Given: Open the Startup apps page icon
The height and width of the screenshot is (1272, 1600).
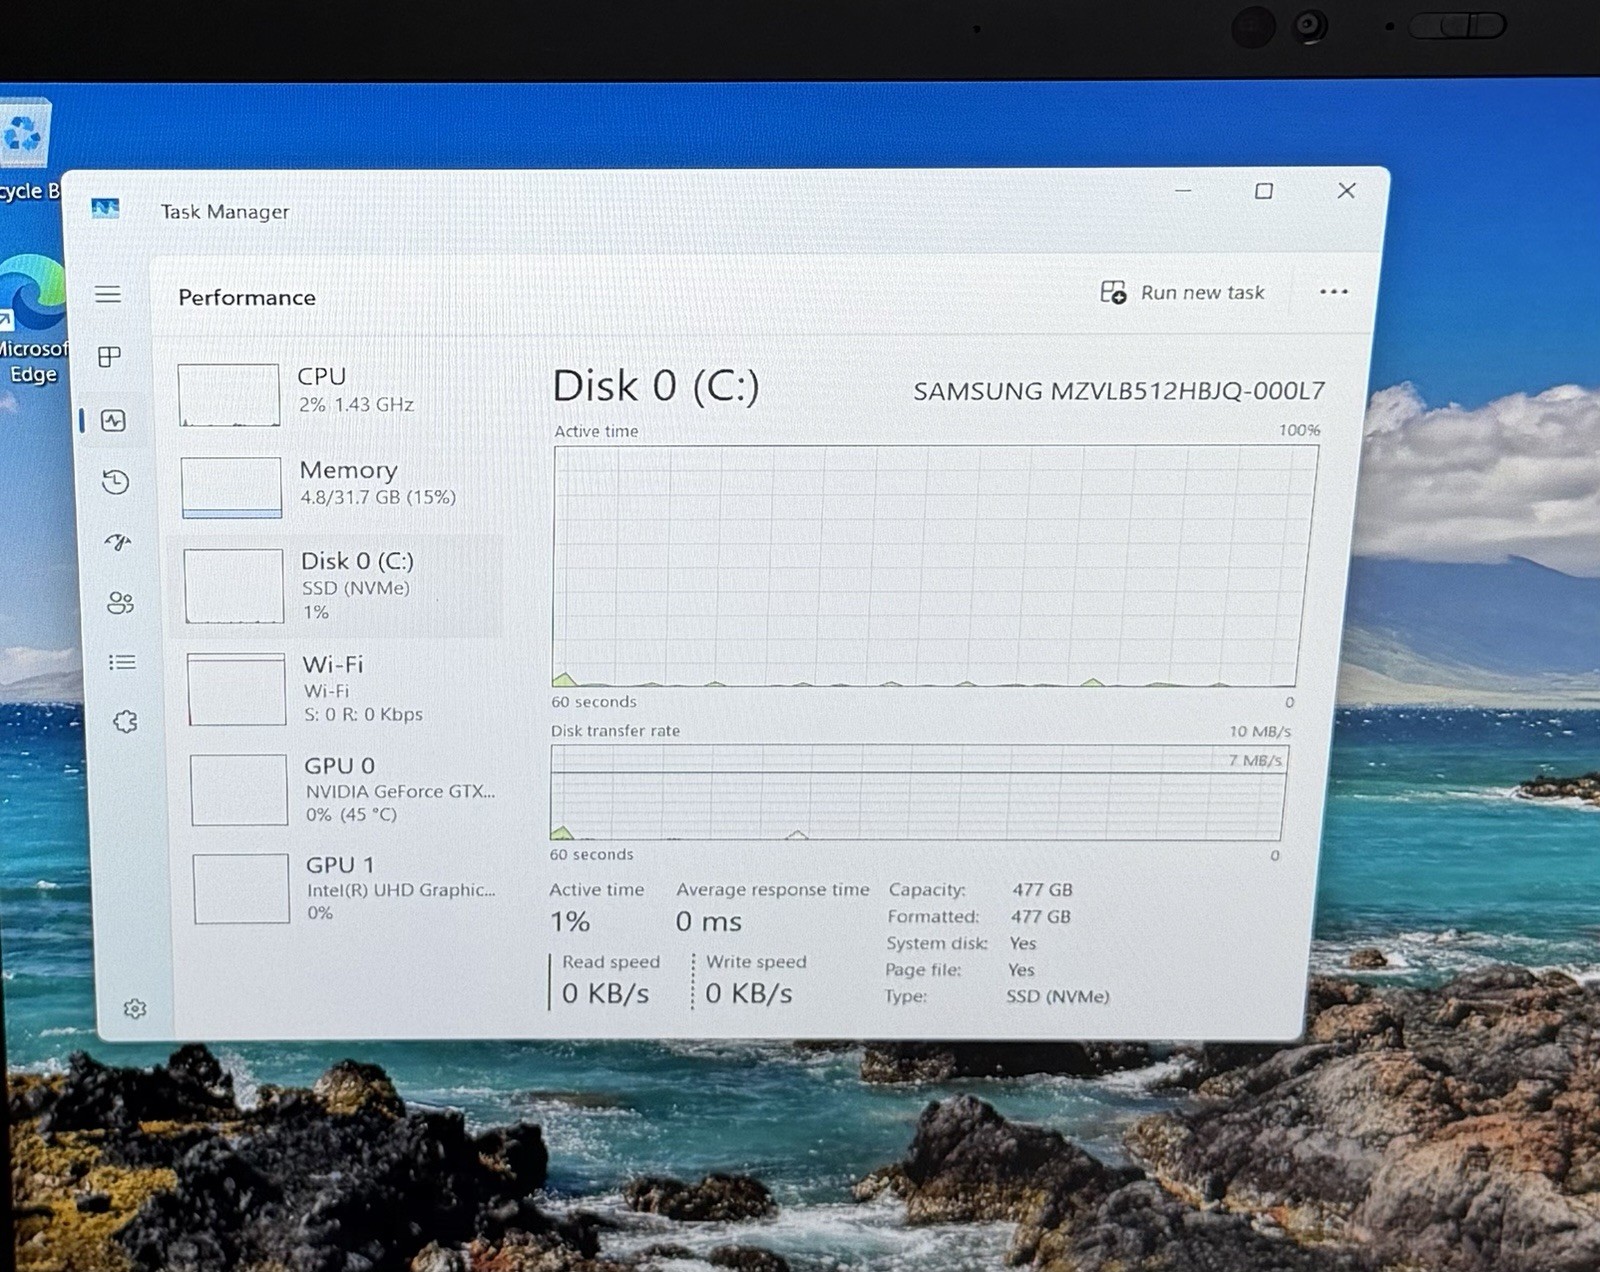Looking at the screenshot, I should point(118,542).
